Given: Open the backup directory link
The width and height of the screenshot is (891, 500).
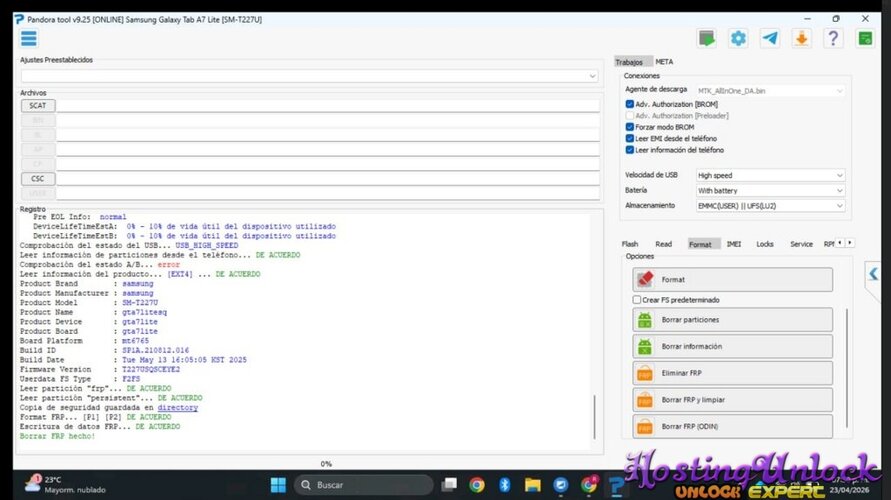Looking at the screenshot, I should pos(178,407).
